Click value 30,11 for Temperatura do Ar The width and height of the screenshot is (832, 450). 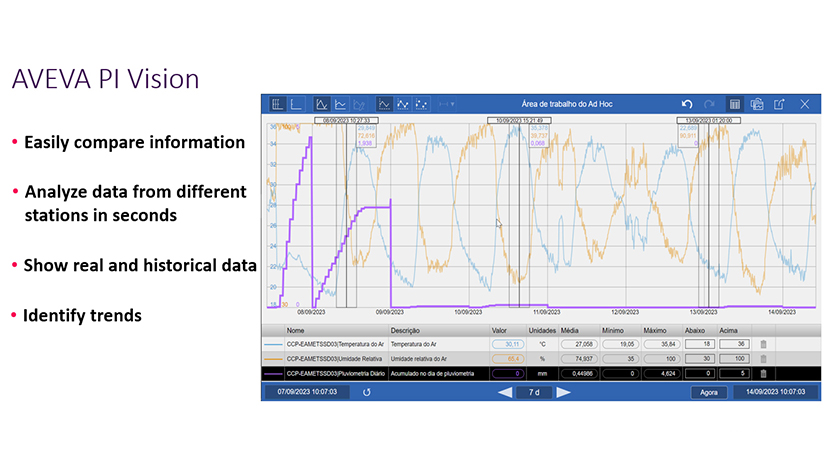(508, 344)
